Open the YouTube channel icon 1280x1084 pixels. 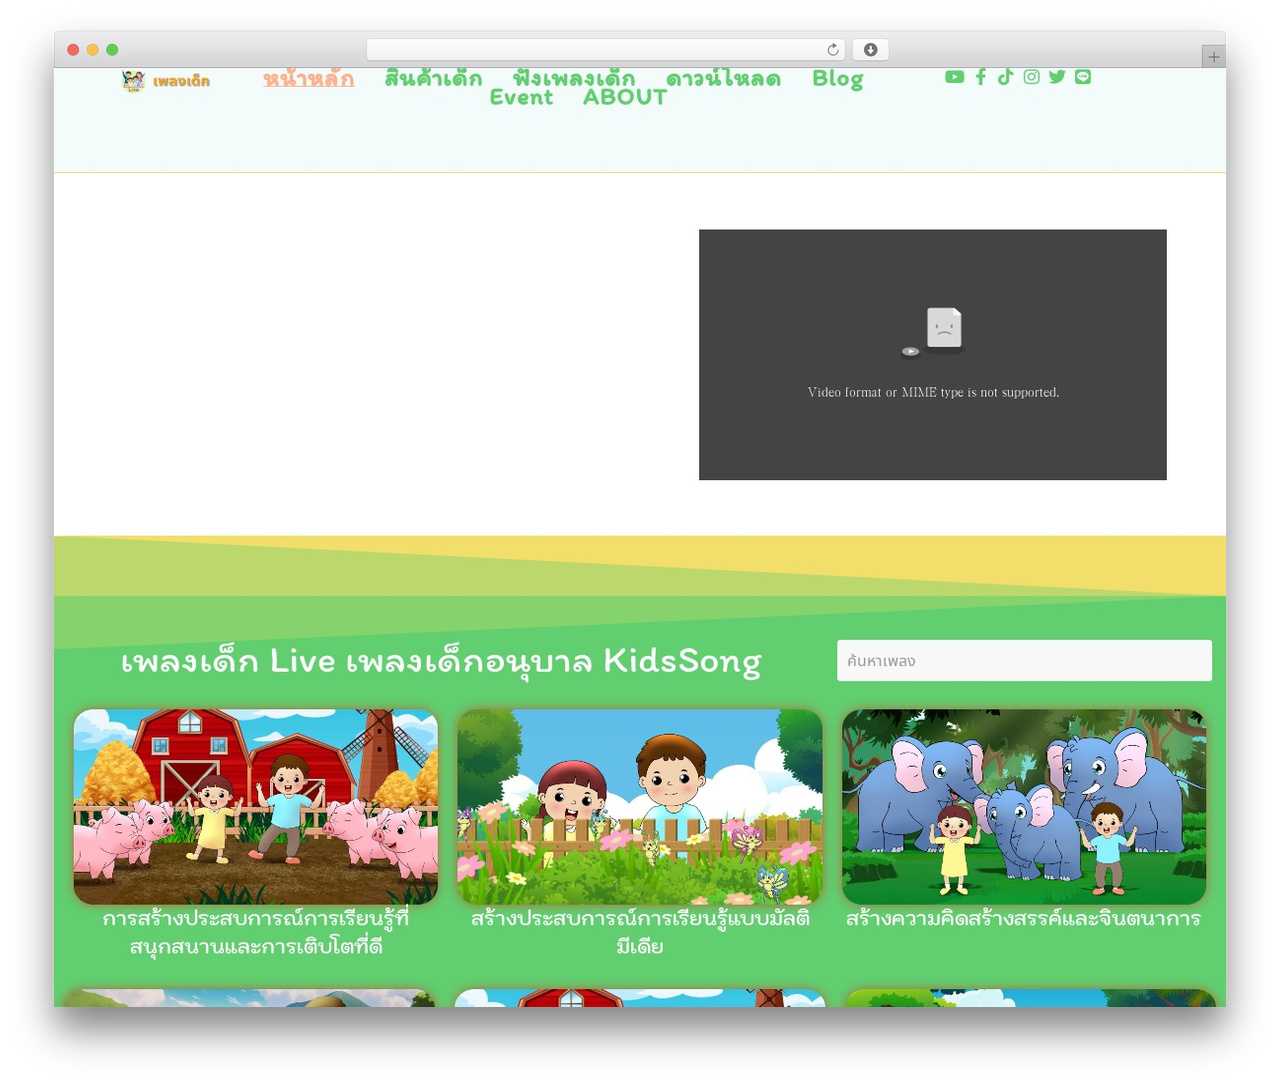[x=954, y=77]
